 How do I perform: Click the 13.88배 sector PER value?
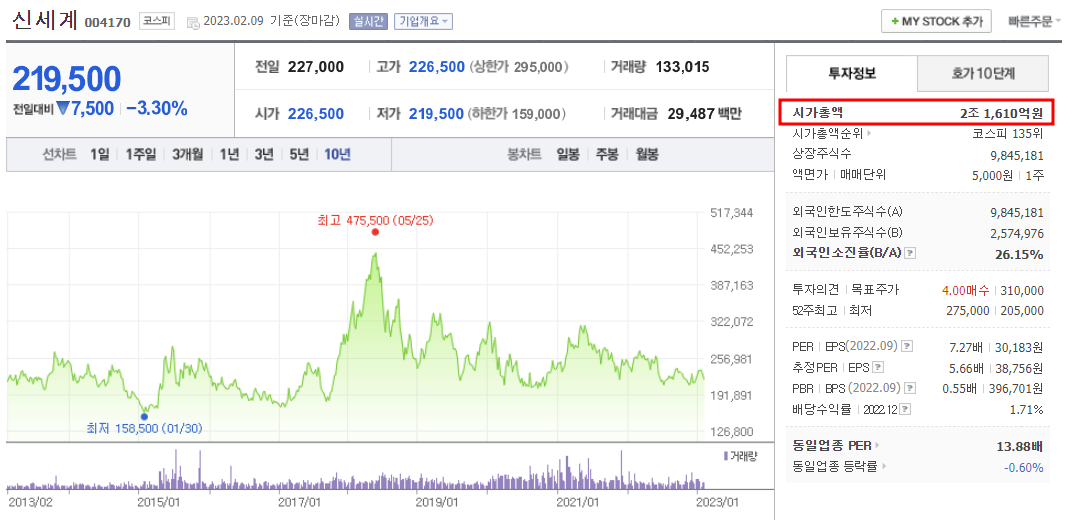click(1020, 446)
